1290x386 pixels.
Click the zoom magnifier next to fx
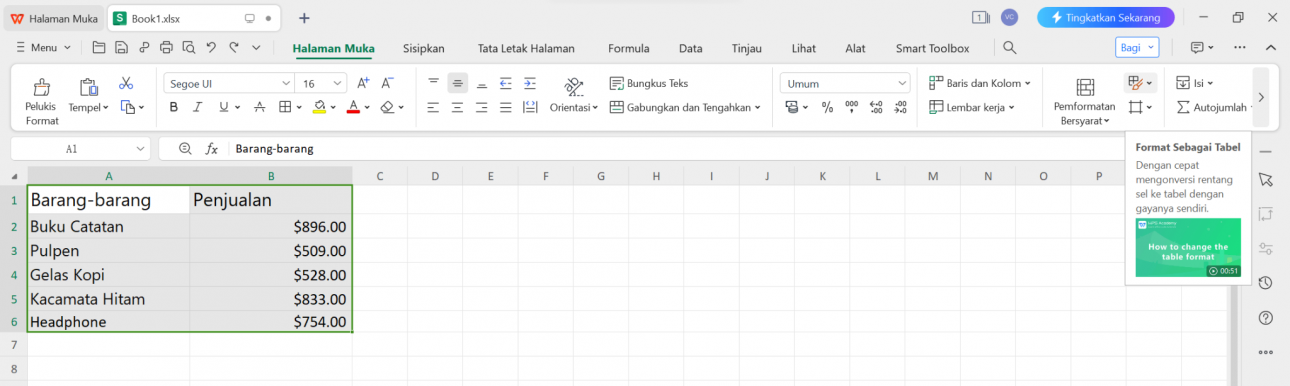pos(185,148)
